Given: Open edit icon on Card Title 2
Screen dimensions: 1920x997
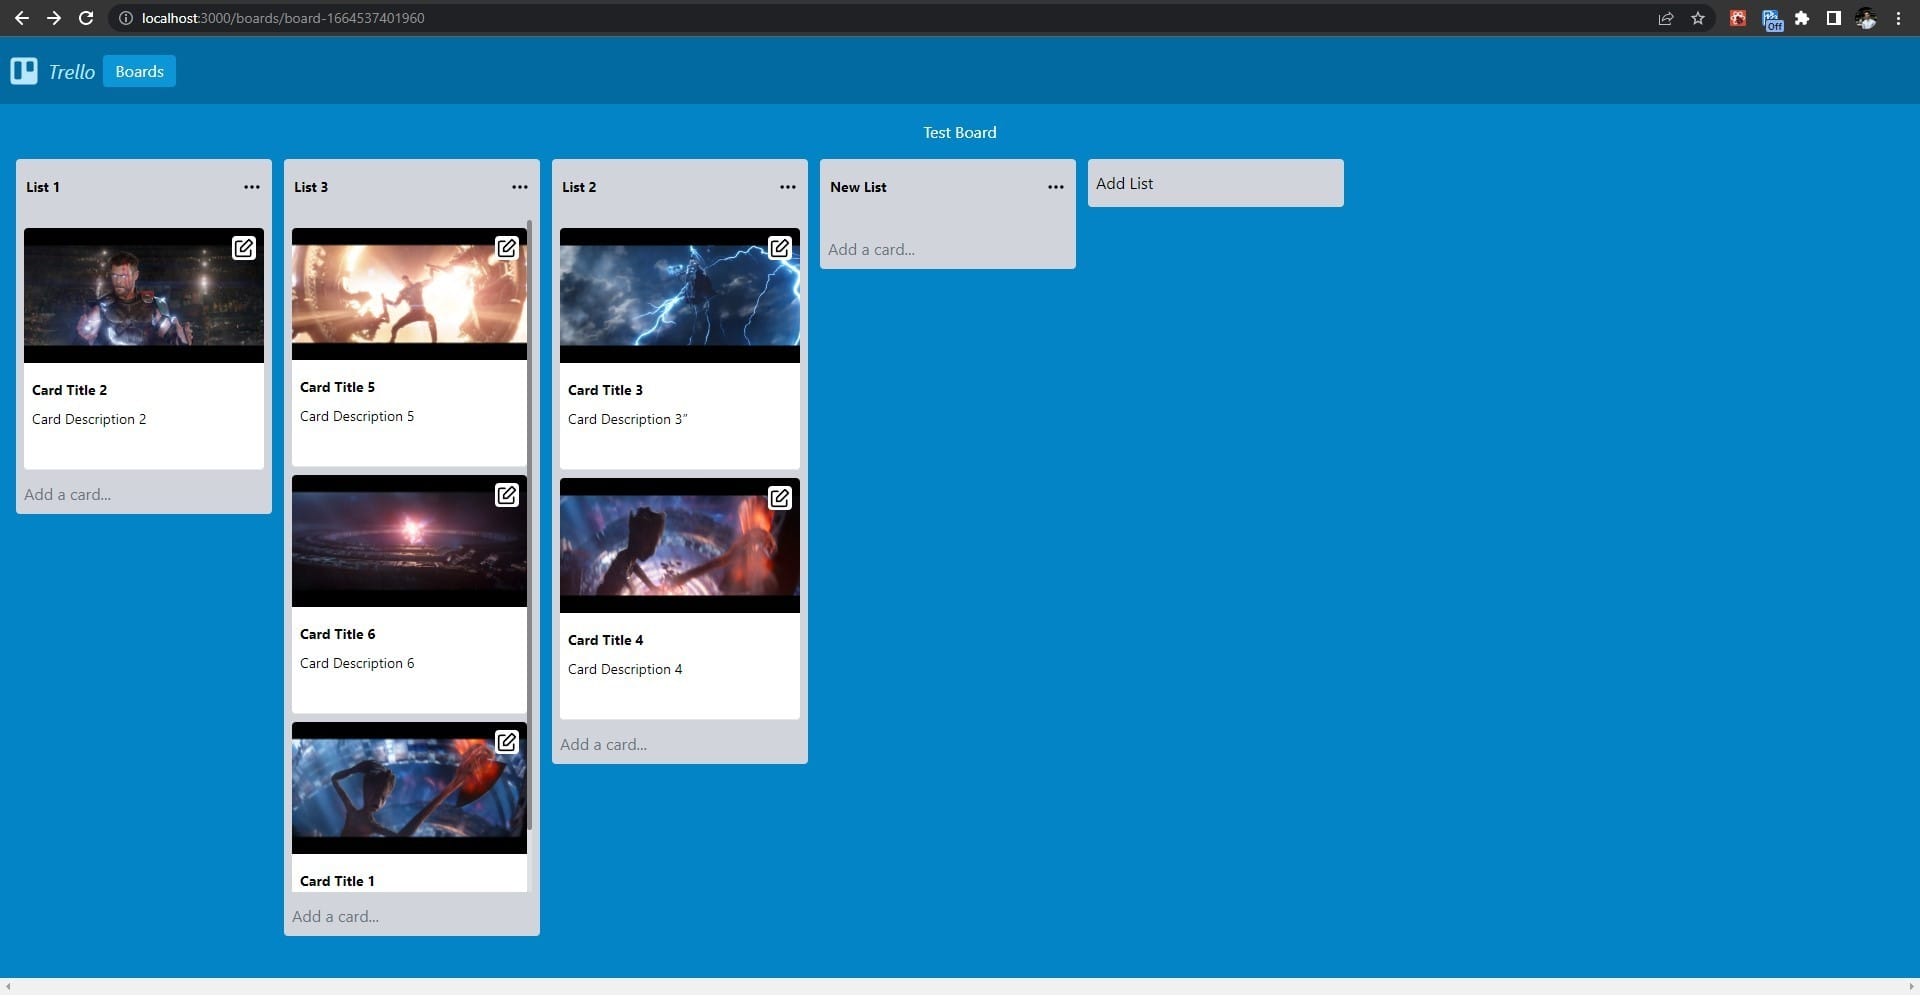Looking at the screenshot, I should point(244,248).
